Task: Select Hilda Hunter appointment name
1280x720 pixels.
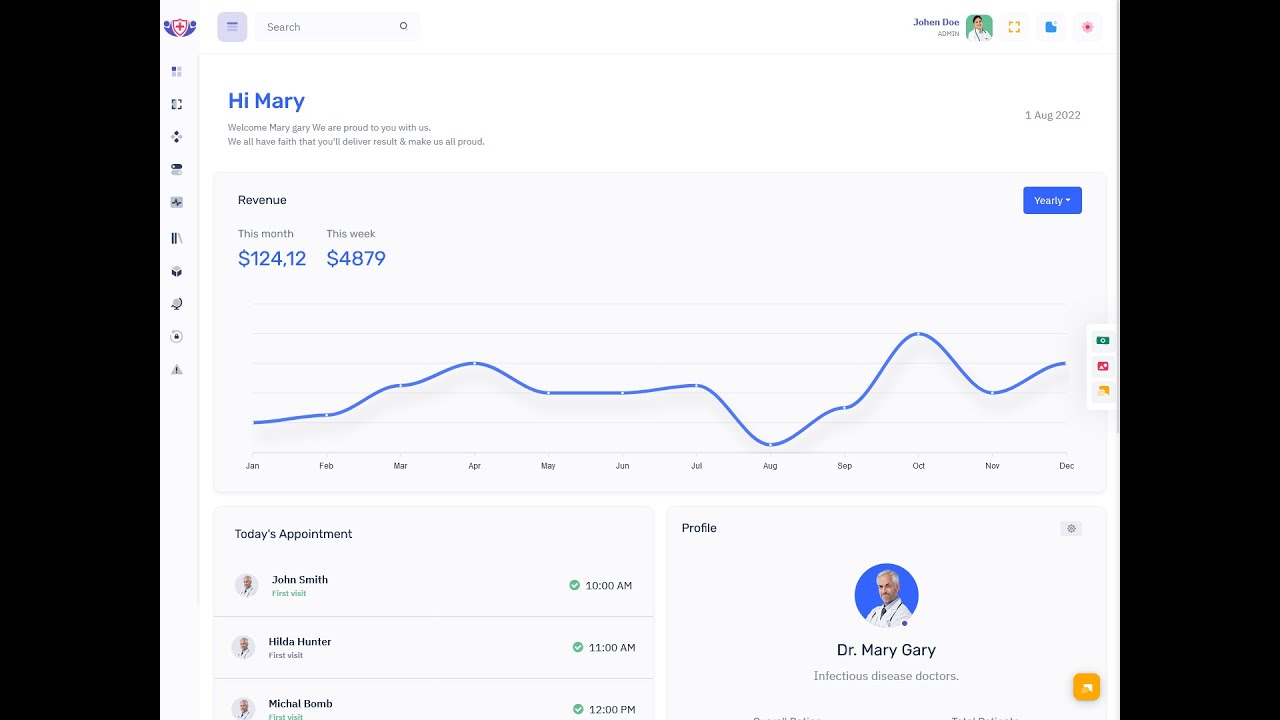Action: point(300,641)
